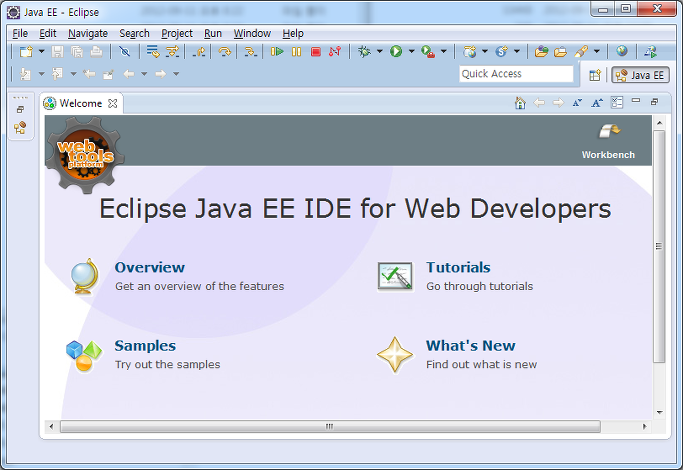Maximize the Welcome view panel
The width and height of the screenshot is (683, 470).
point(654,102)
